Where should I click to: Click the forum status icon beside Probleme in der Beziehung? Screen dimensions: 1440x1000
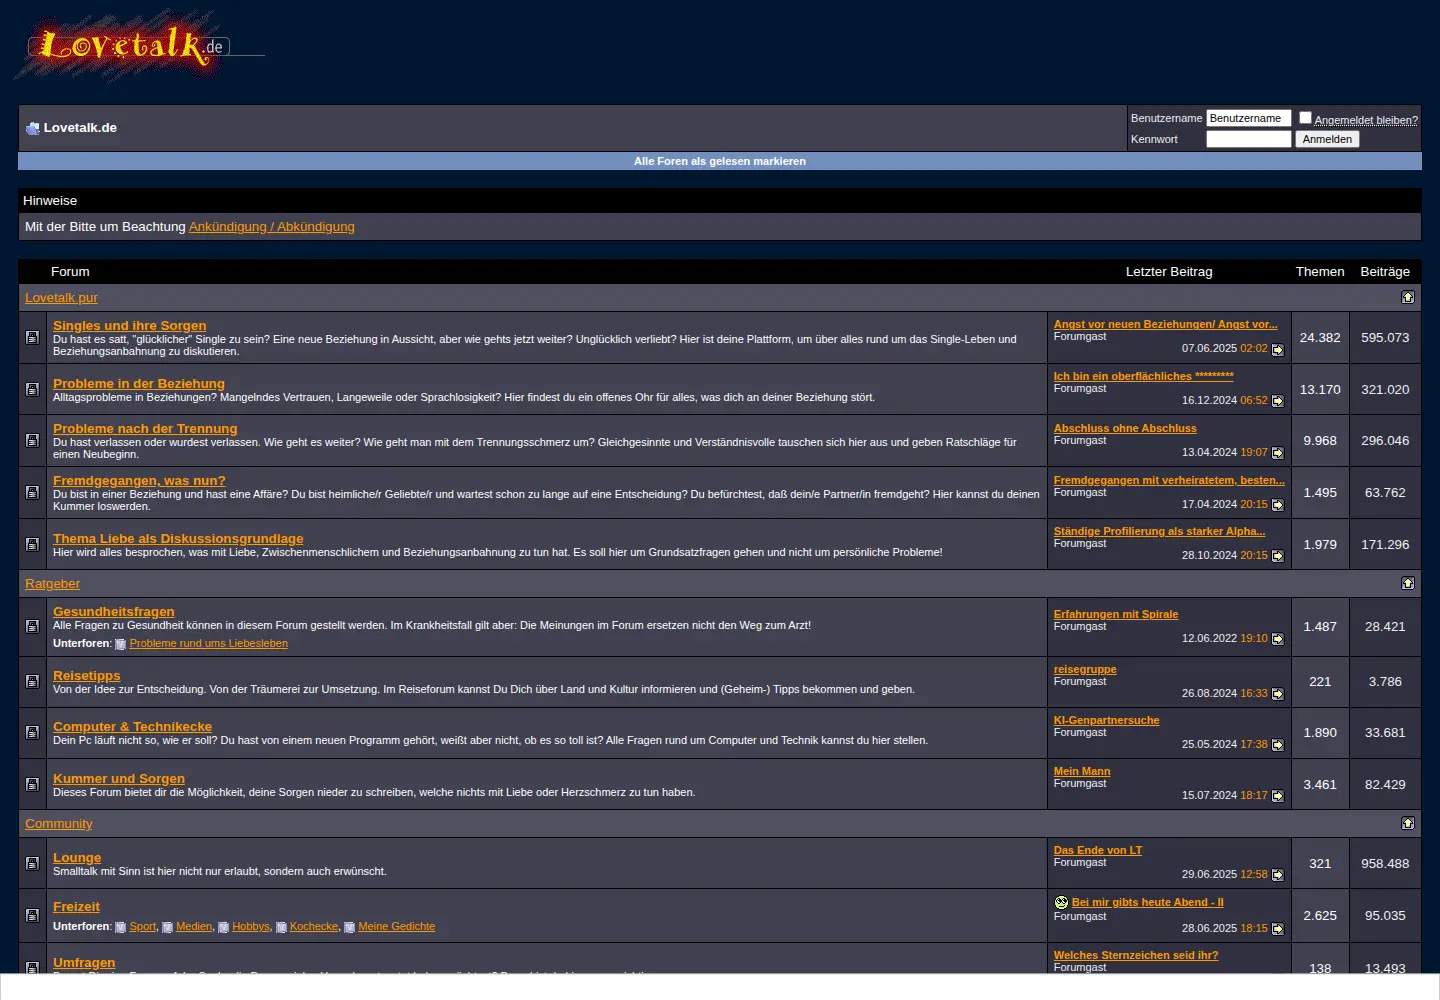point(32,390)
